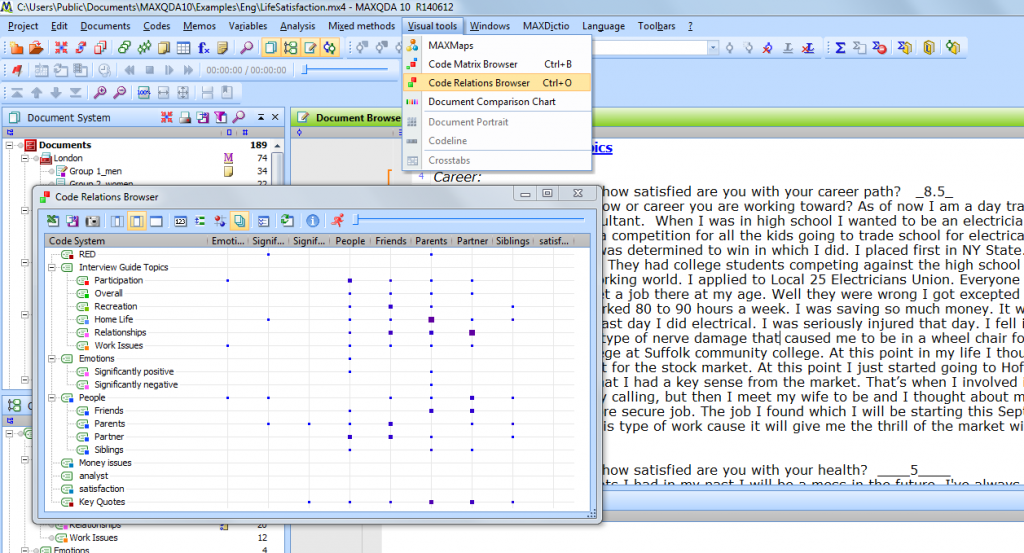This screenshot has width=1024, height=553.
Task: Toggle the Code System window button in toolbar
Action: pyautogui.click(x=291, y=47)
